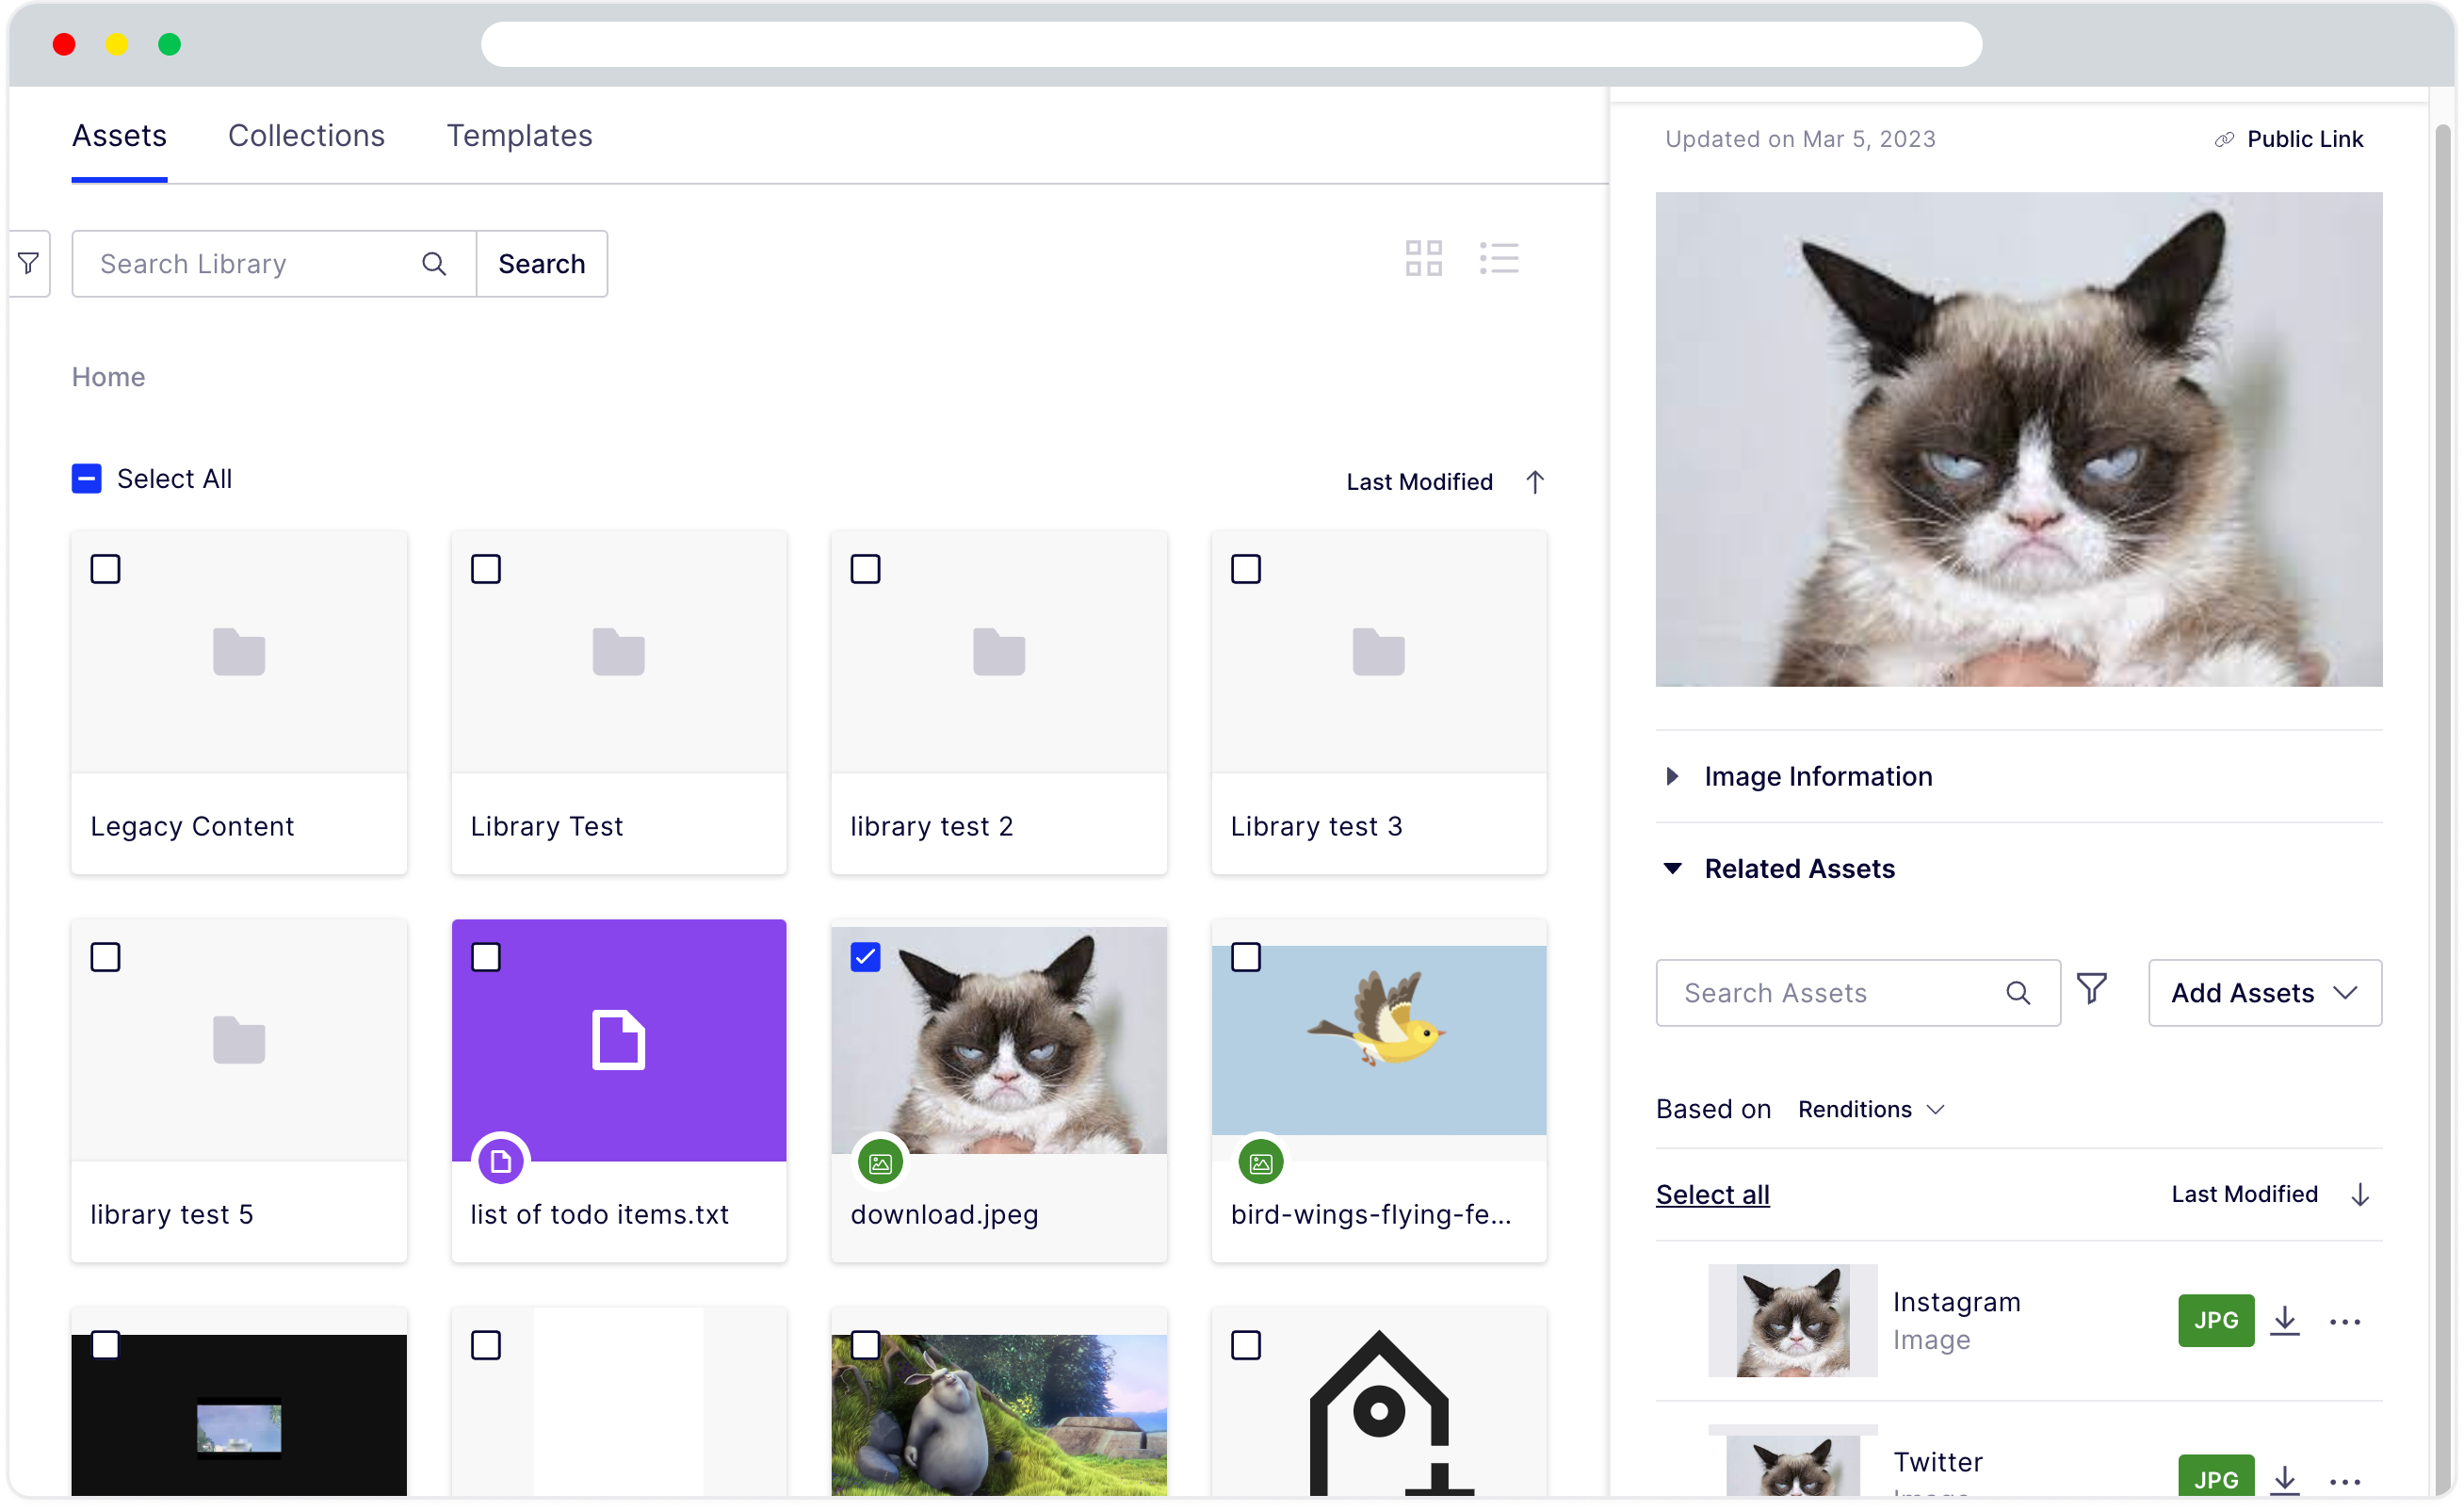Collapse the Related Assets section
Screen dimensions: 2464x1511
1668,867
